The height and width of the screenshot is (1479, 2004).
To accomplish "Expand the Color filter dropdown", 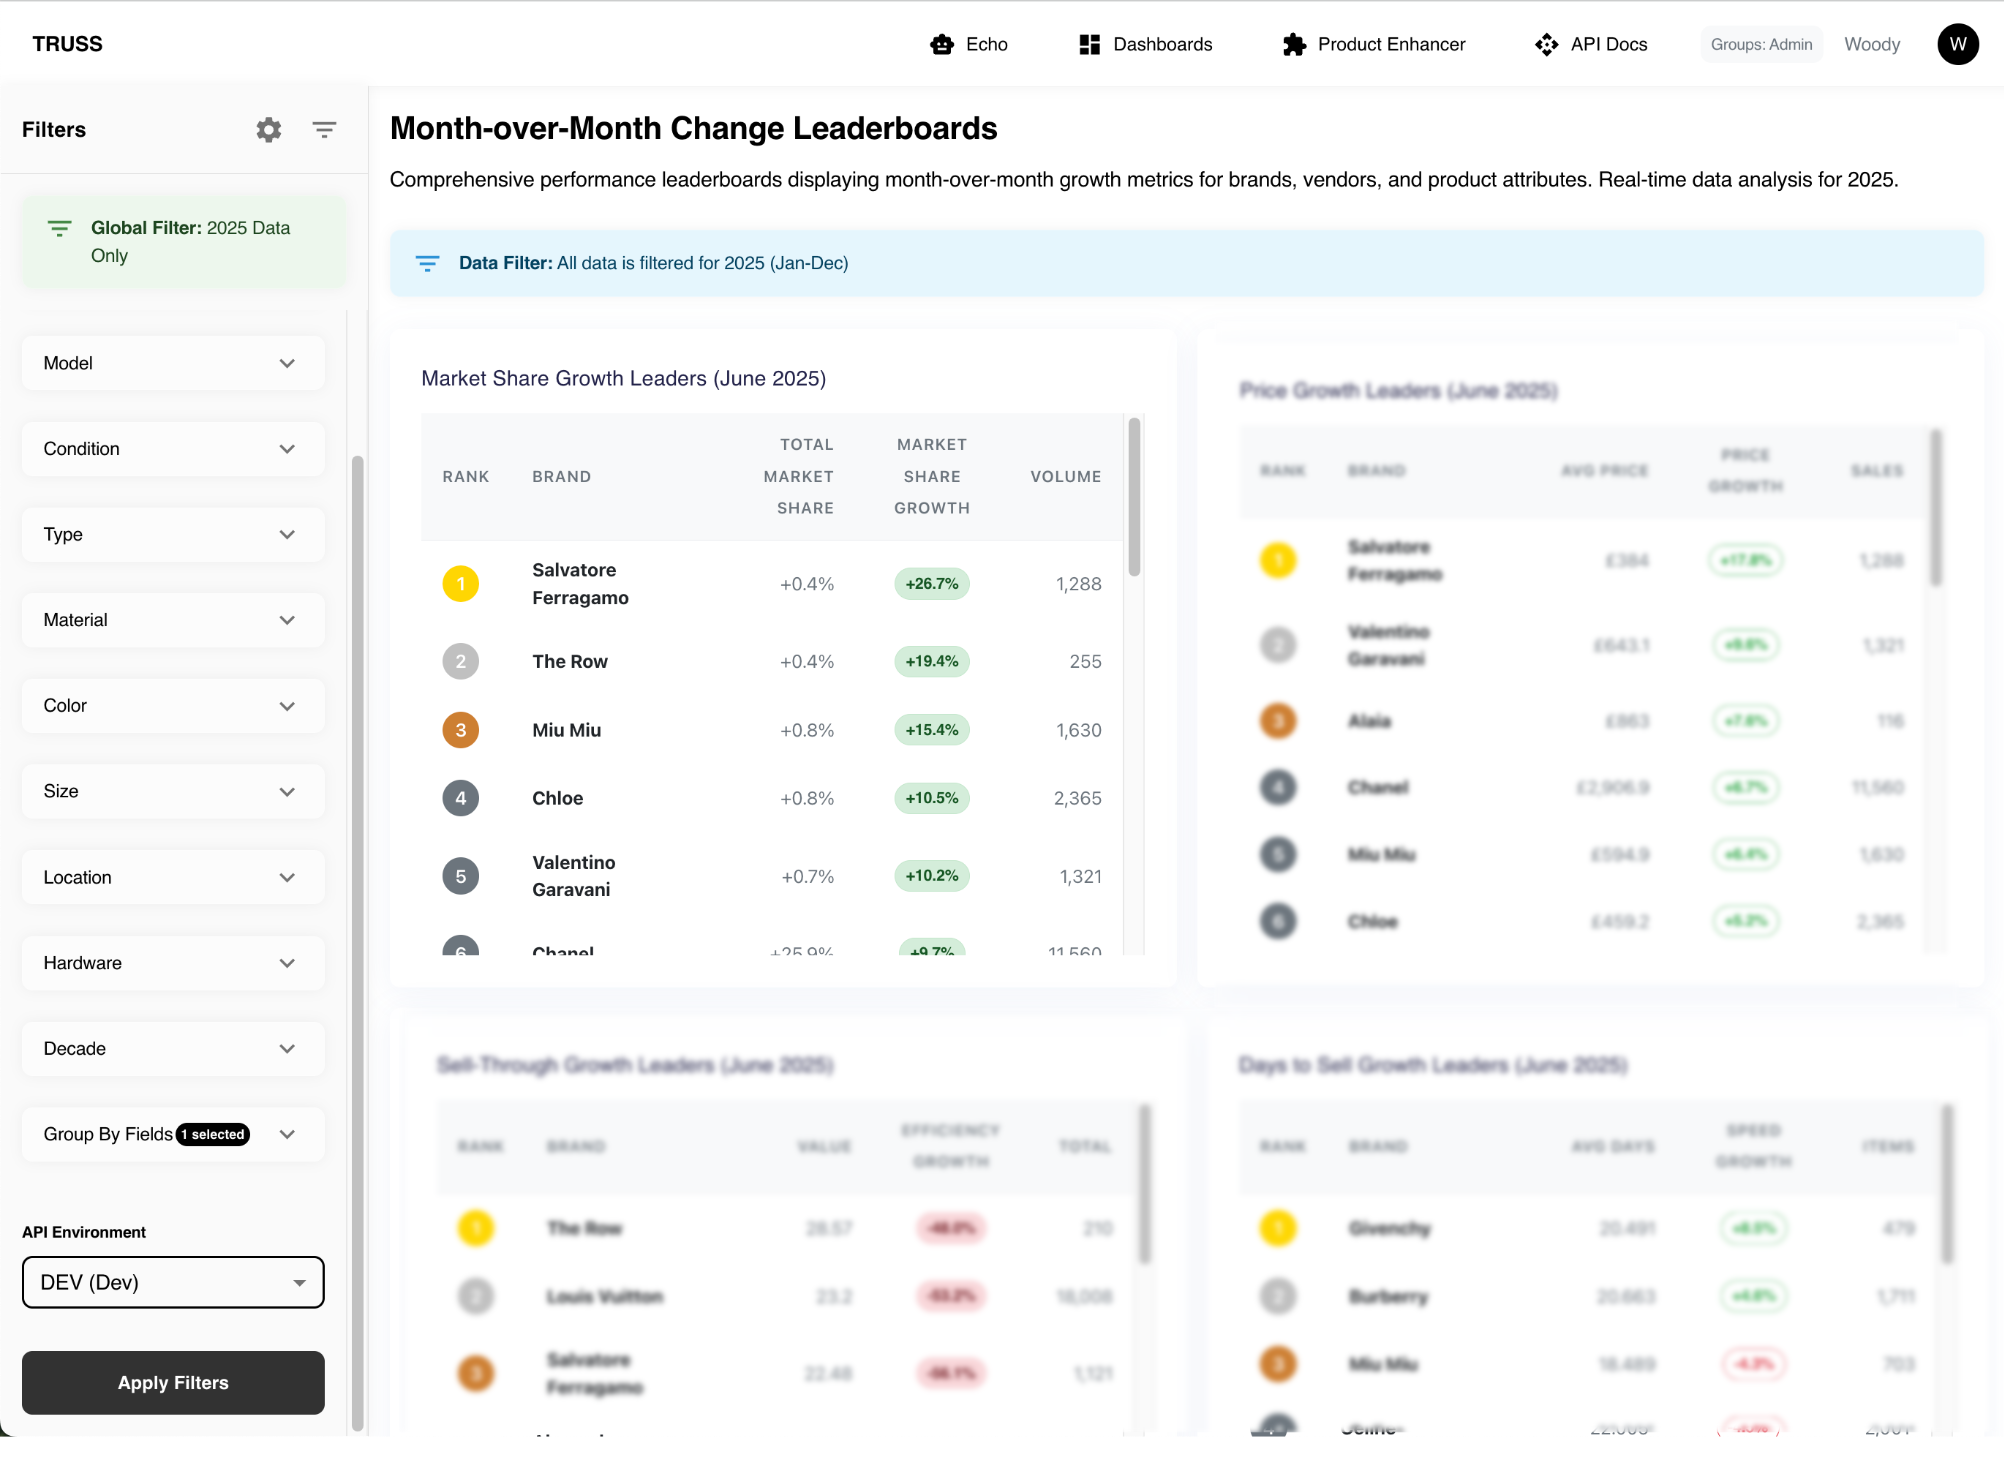I will click(x=173, y=706).
